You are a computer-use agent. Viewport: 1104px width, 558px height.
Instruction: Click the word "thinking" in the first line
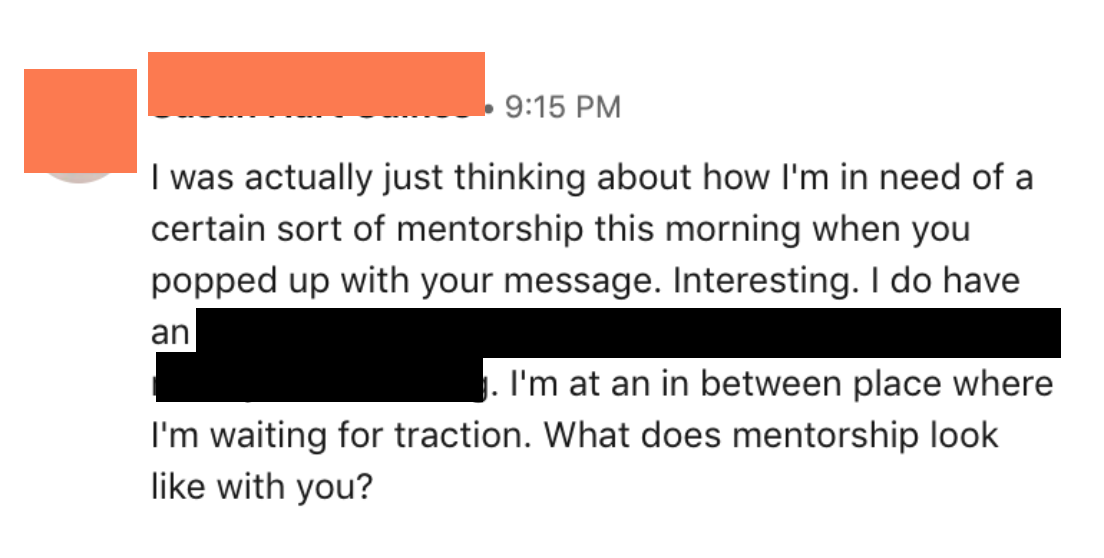coord(520,178)
